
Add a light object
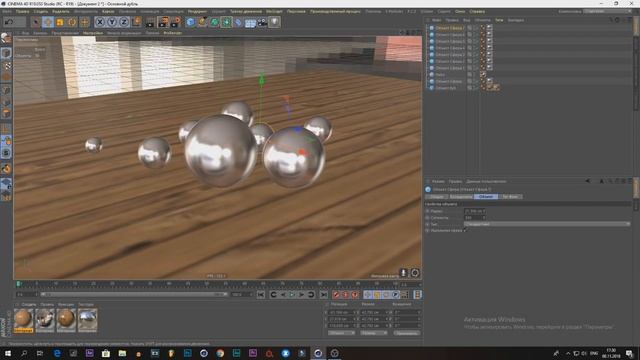pyautogui.click(x=274, y=22)
